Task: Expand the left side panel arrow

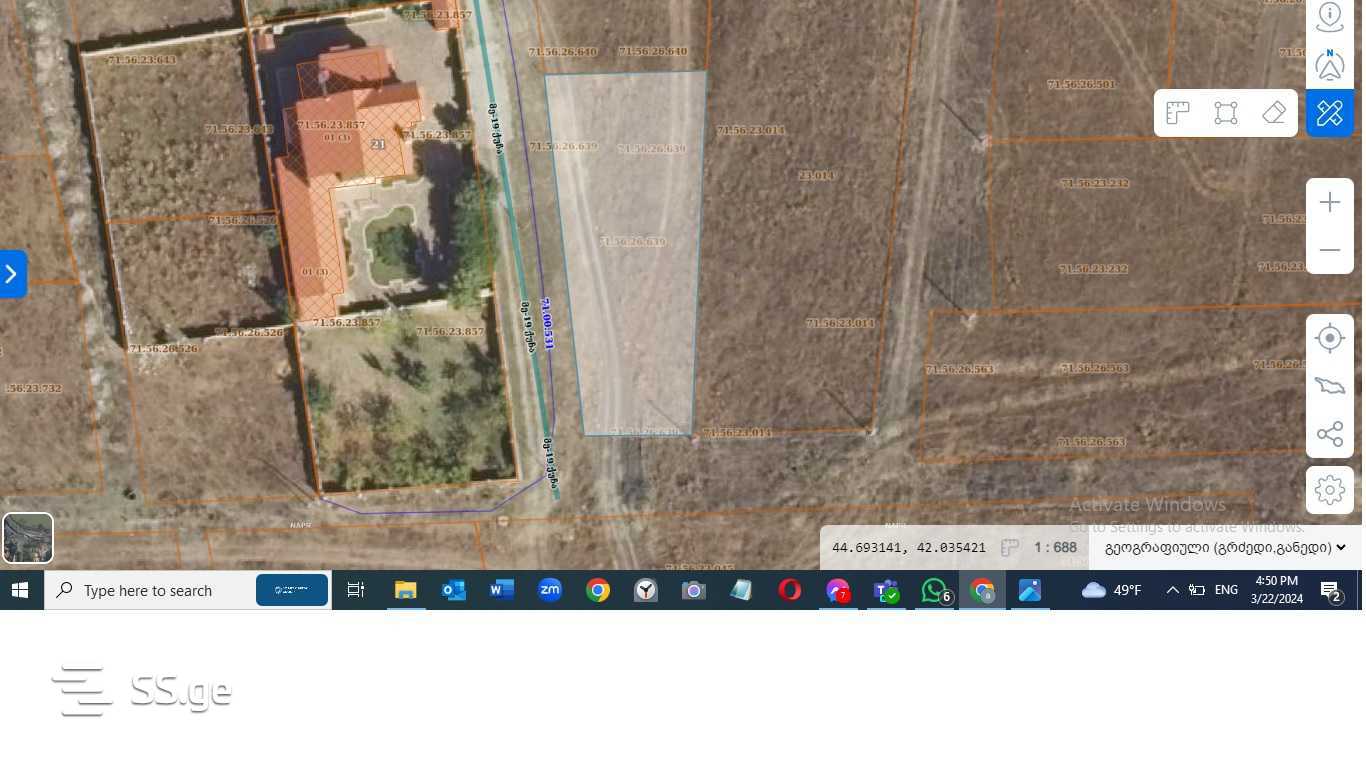Action: tap(12, 274)
